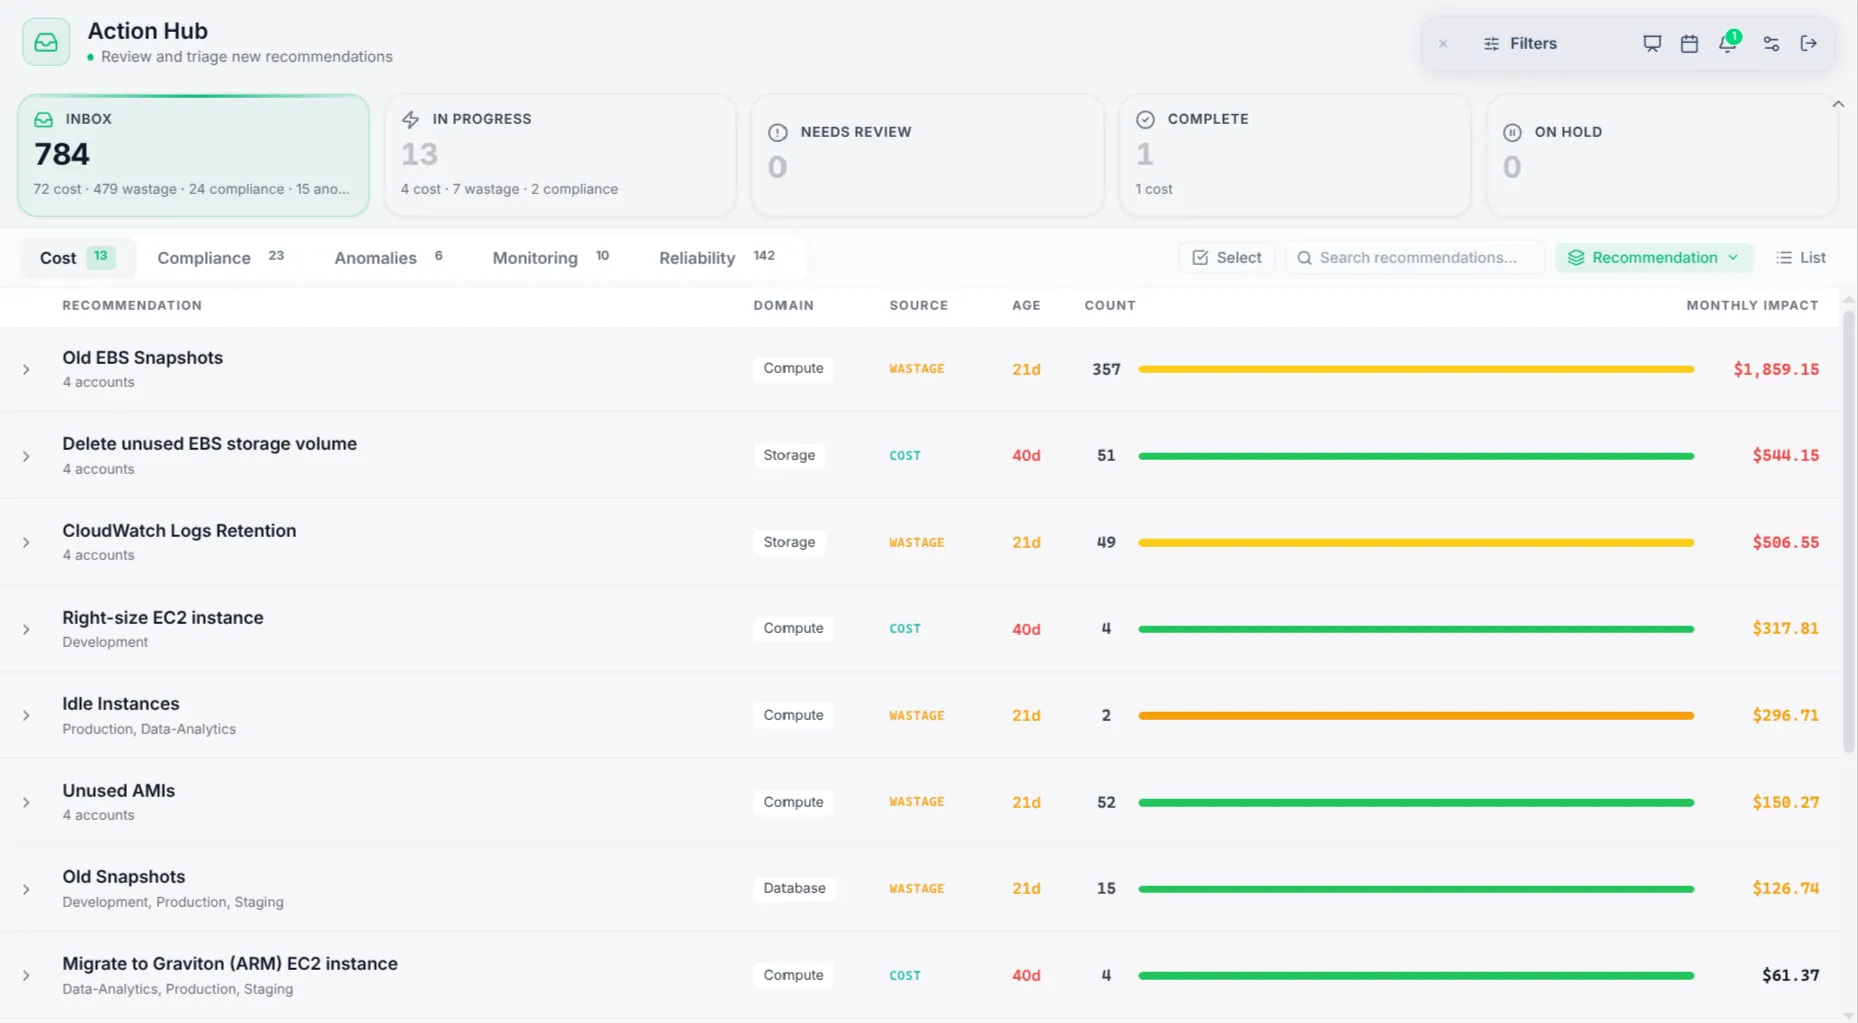The image size is (1858, 1023).
Task: Click the $544.15 monthly impact value
Action: tap(1785, 455)
